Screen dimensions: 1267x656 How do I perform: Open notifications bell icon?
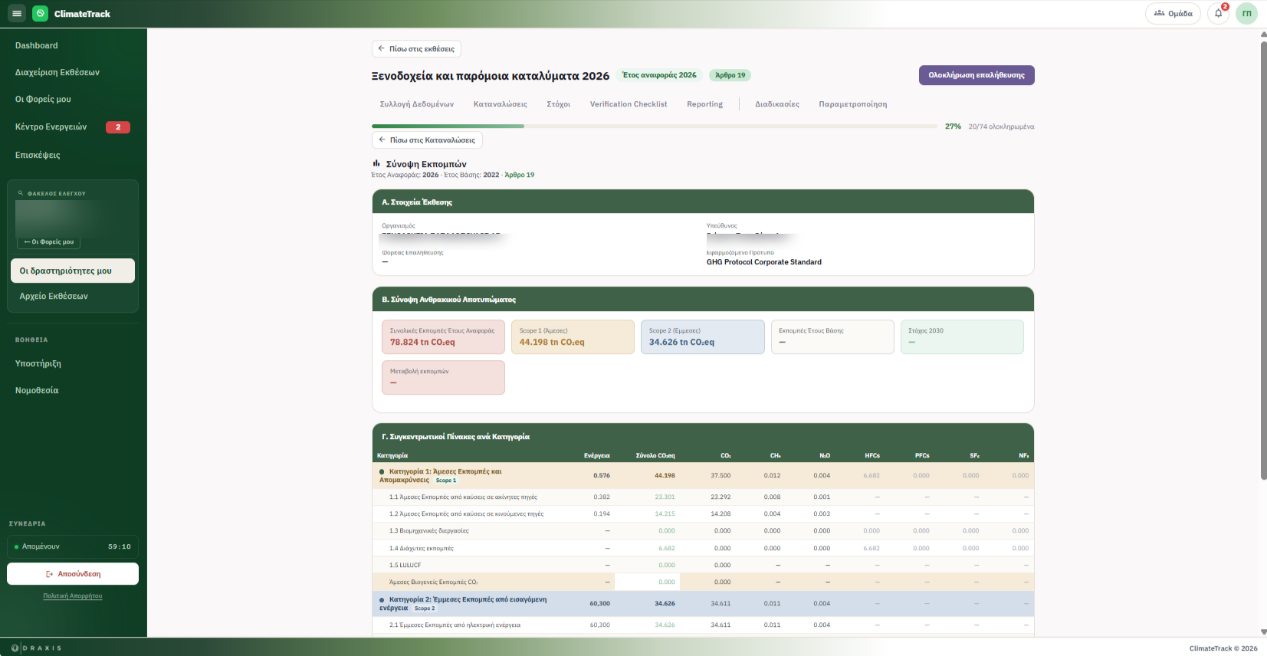coord(1218,13)
